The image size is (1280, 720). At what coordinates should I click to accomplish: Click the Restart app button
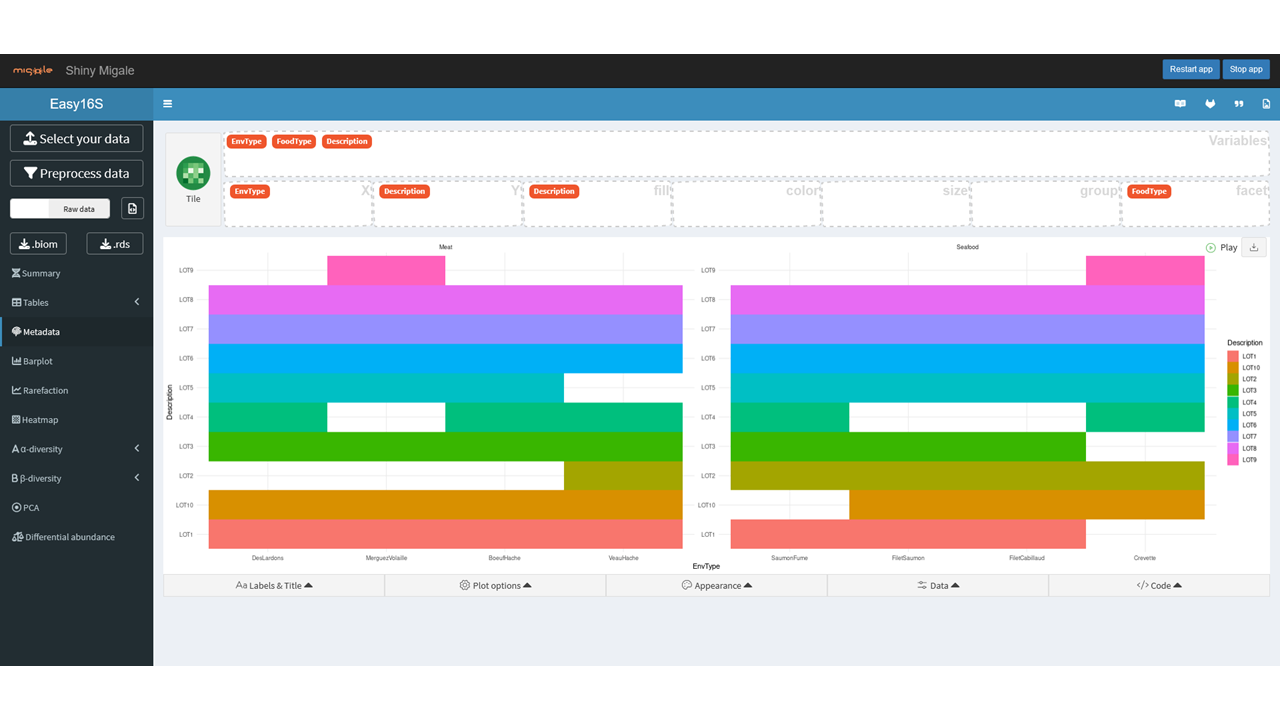coord(1190,69)
